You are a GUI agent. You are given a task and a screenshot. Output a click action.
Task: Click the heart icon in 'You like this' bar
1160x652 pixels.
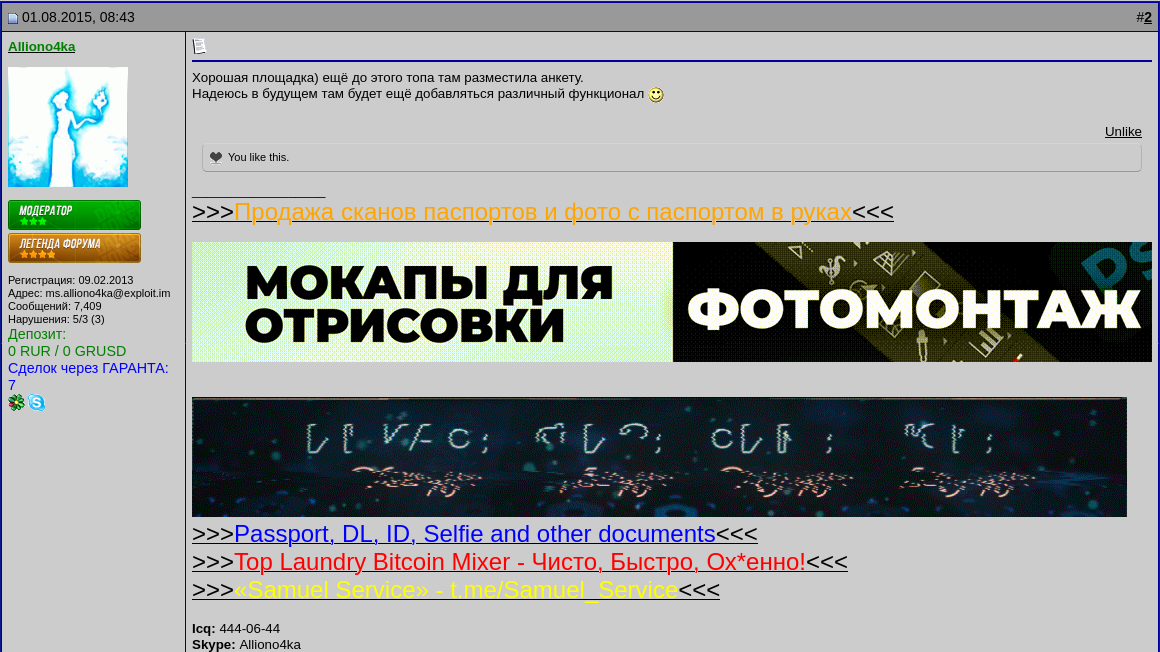tap(216, 156)
